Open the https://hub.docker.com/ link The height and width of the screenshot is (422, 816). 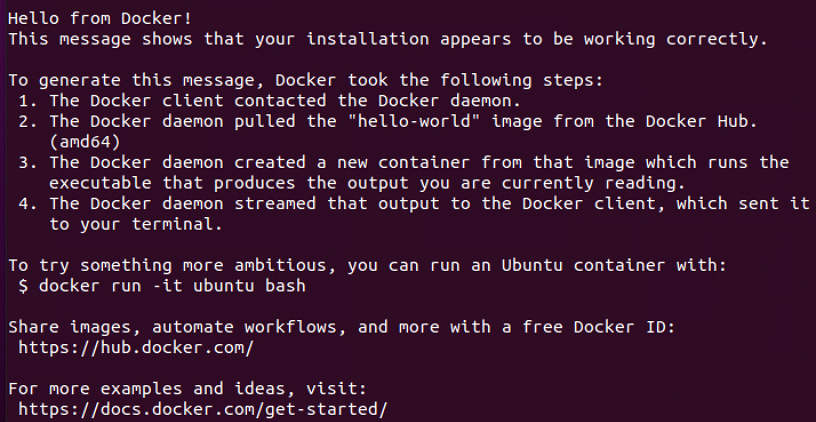135,347
